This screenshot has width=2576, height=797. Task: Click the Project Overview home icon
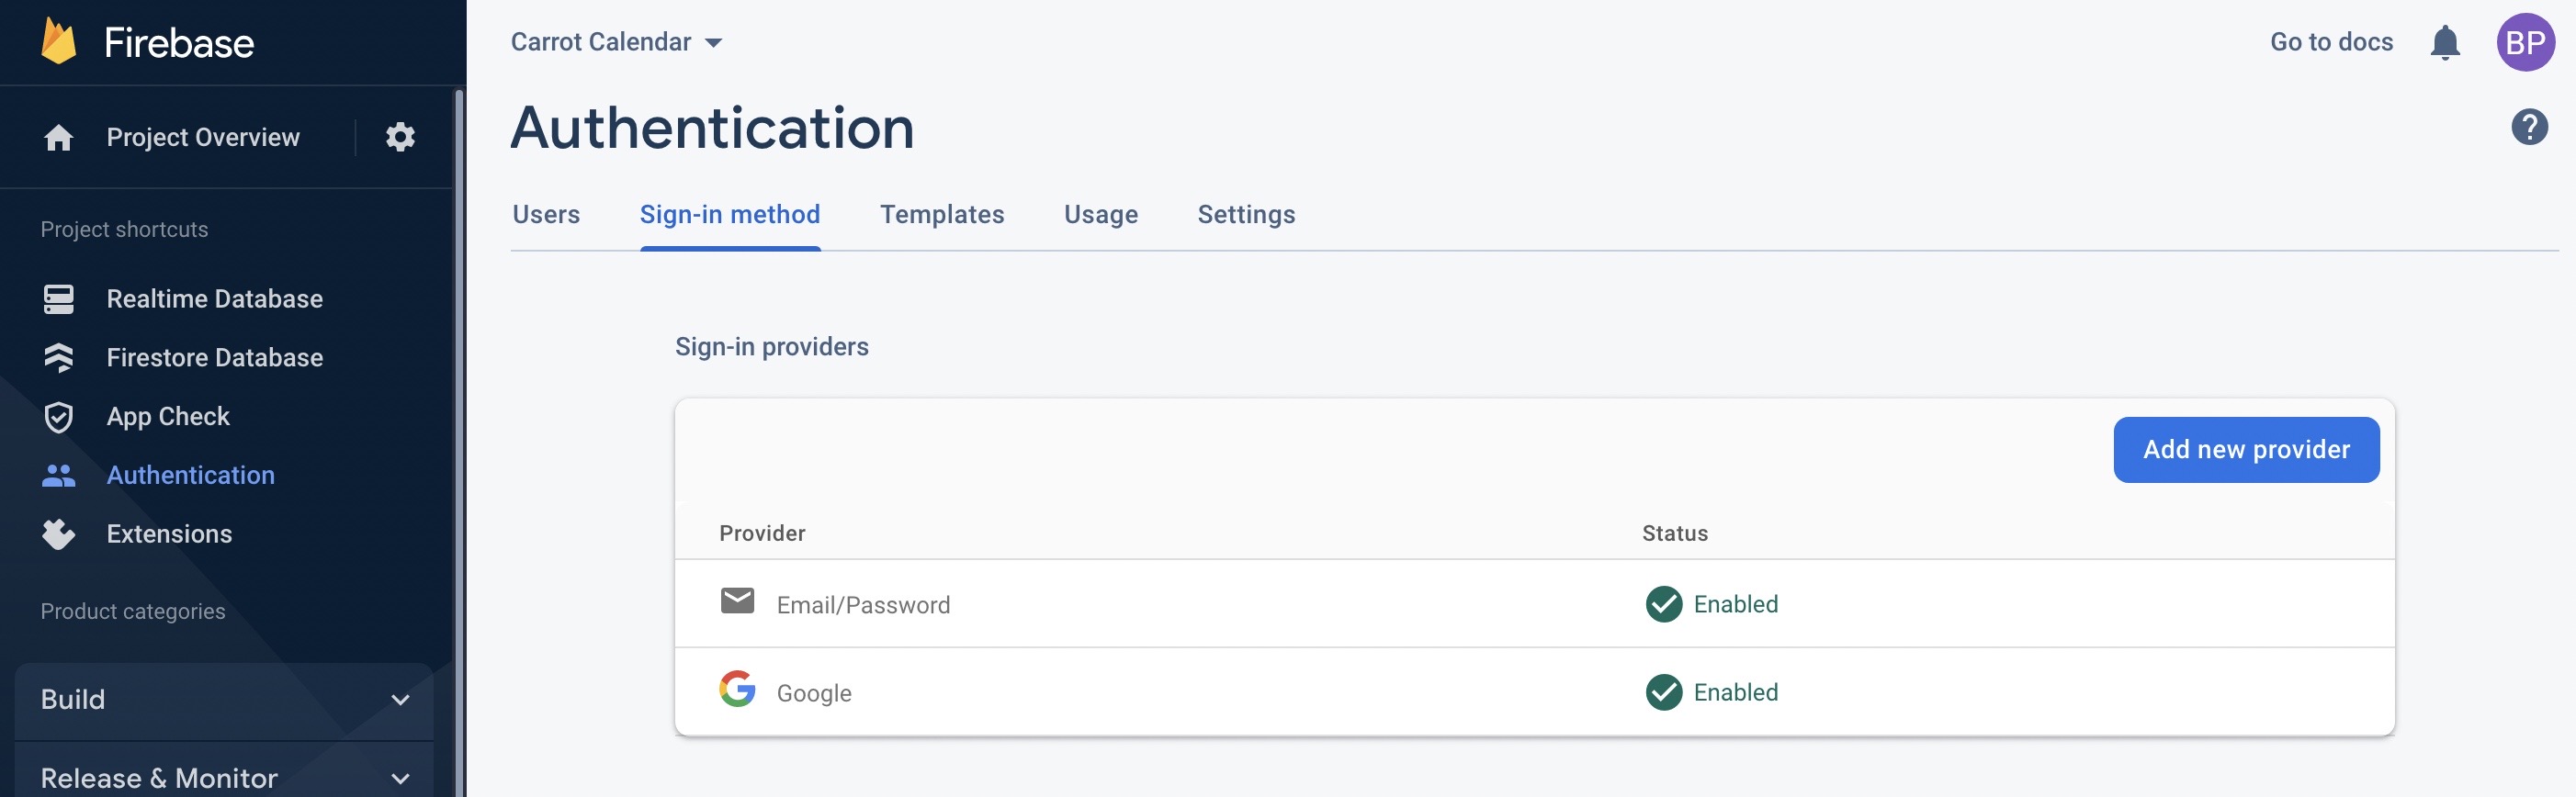(59, 137)
